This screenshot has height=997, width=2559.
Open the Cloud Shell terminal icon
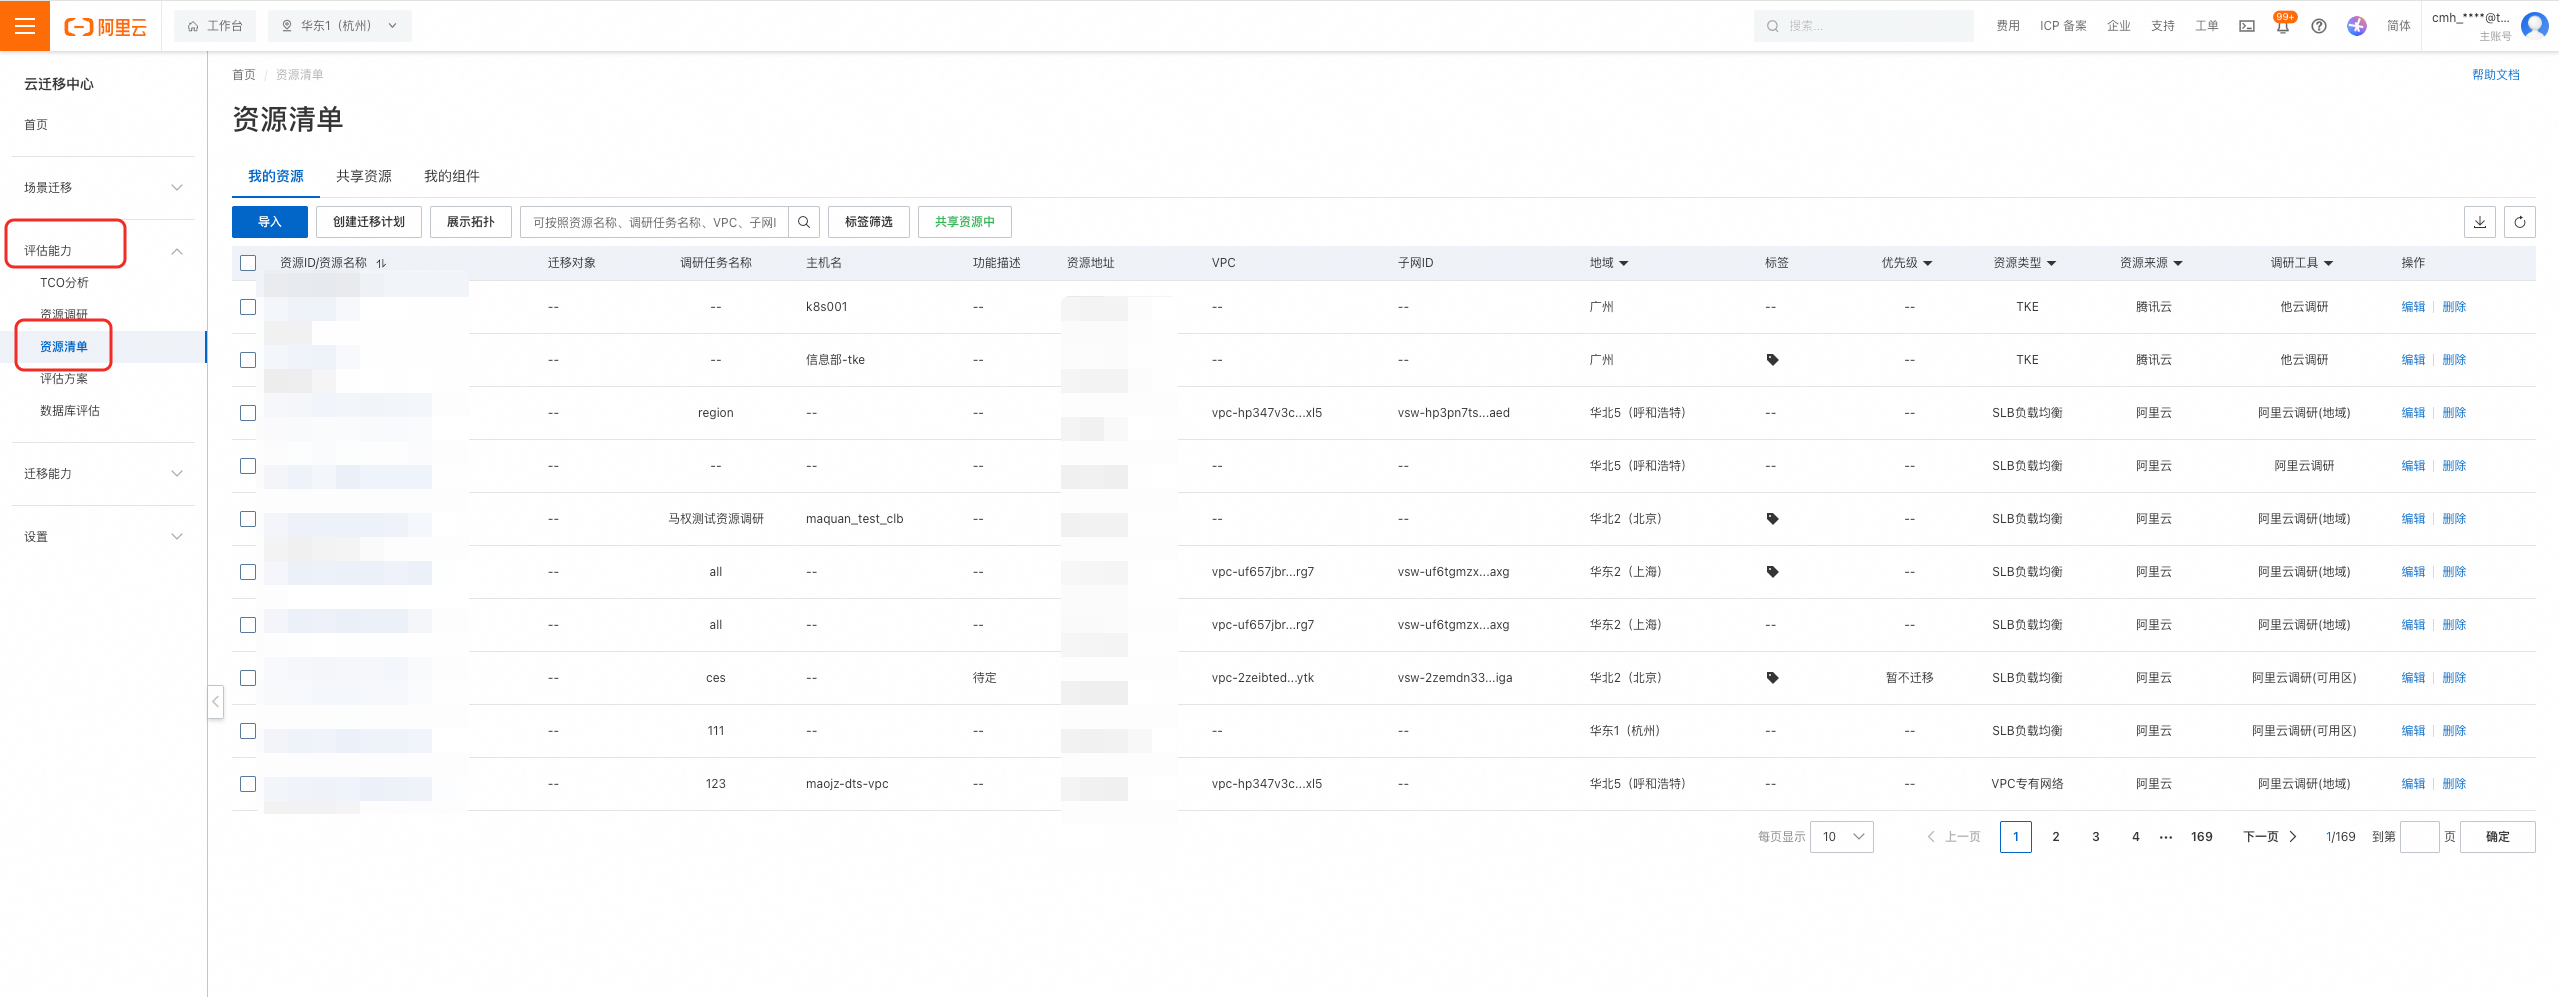pos(2246,26)
